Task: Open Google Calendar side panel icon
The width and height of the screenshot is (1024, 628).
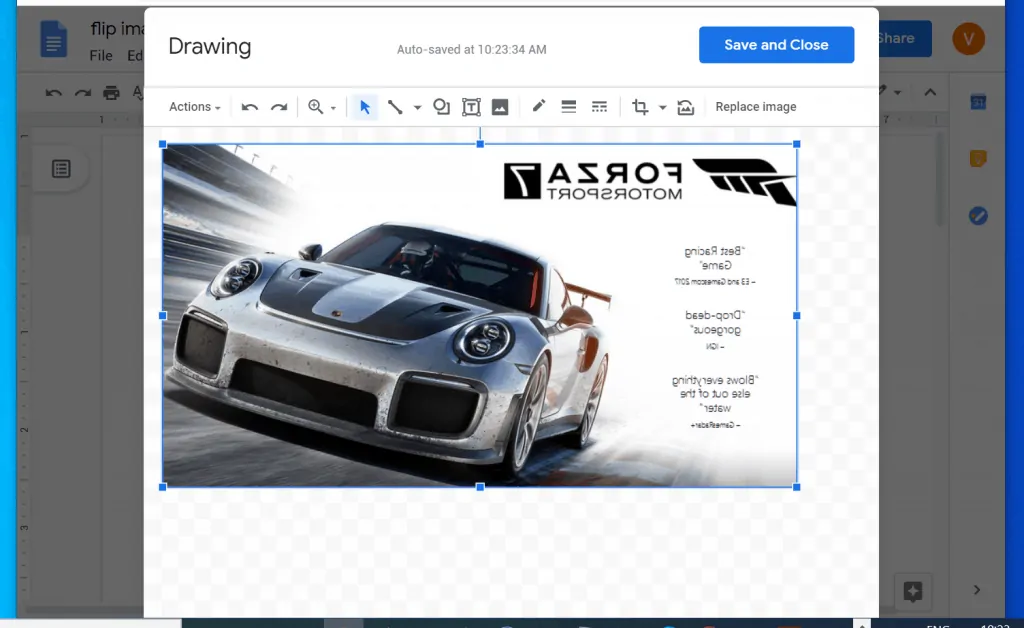Action: pos(978,102)
